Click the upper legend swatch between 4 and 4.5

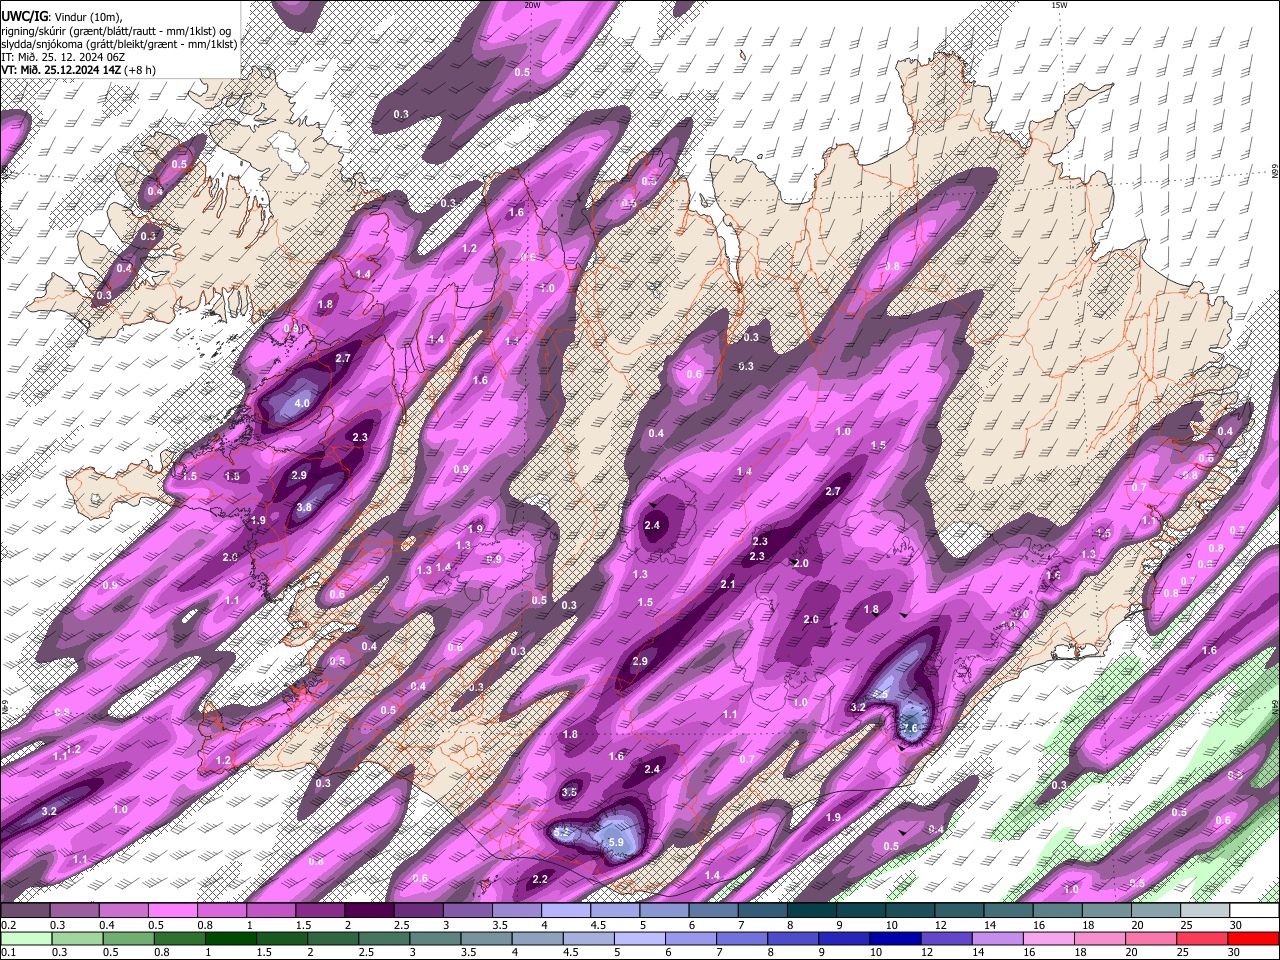click(x=566, y=910)
